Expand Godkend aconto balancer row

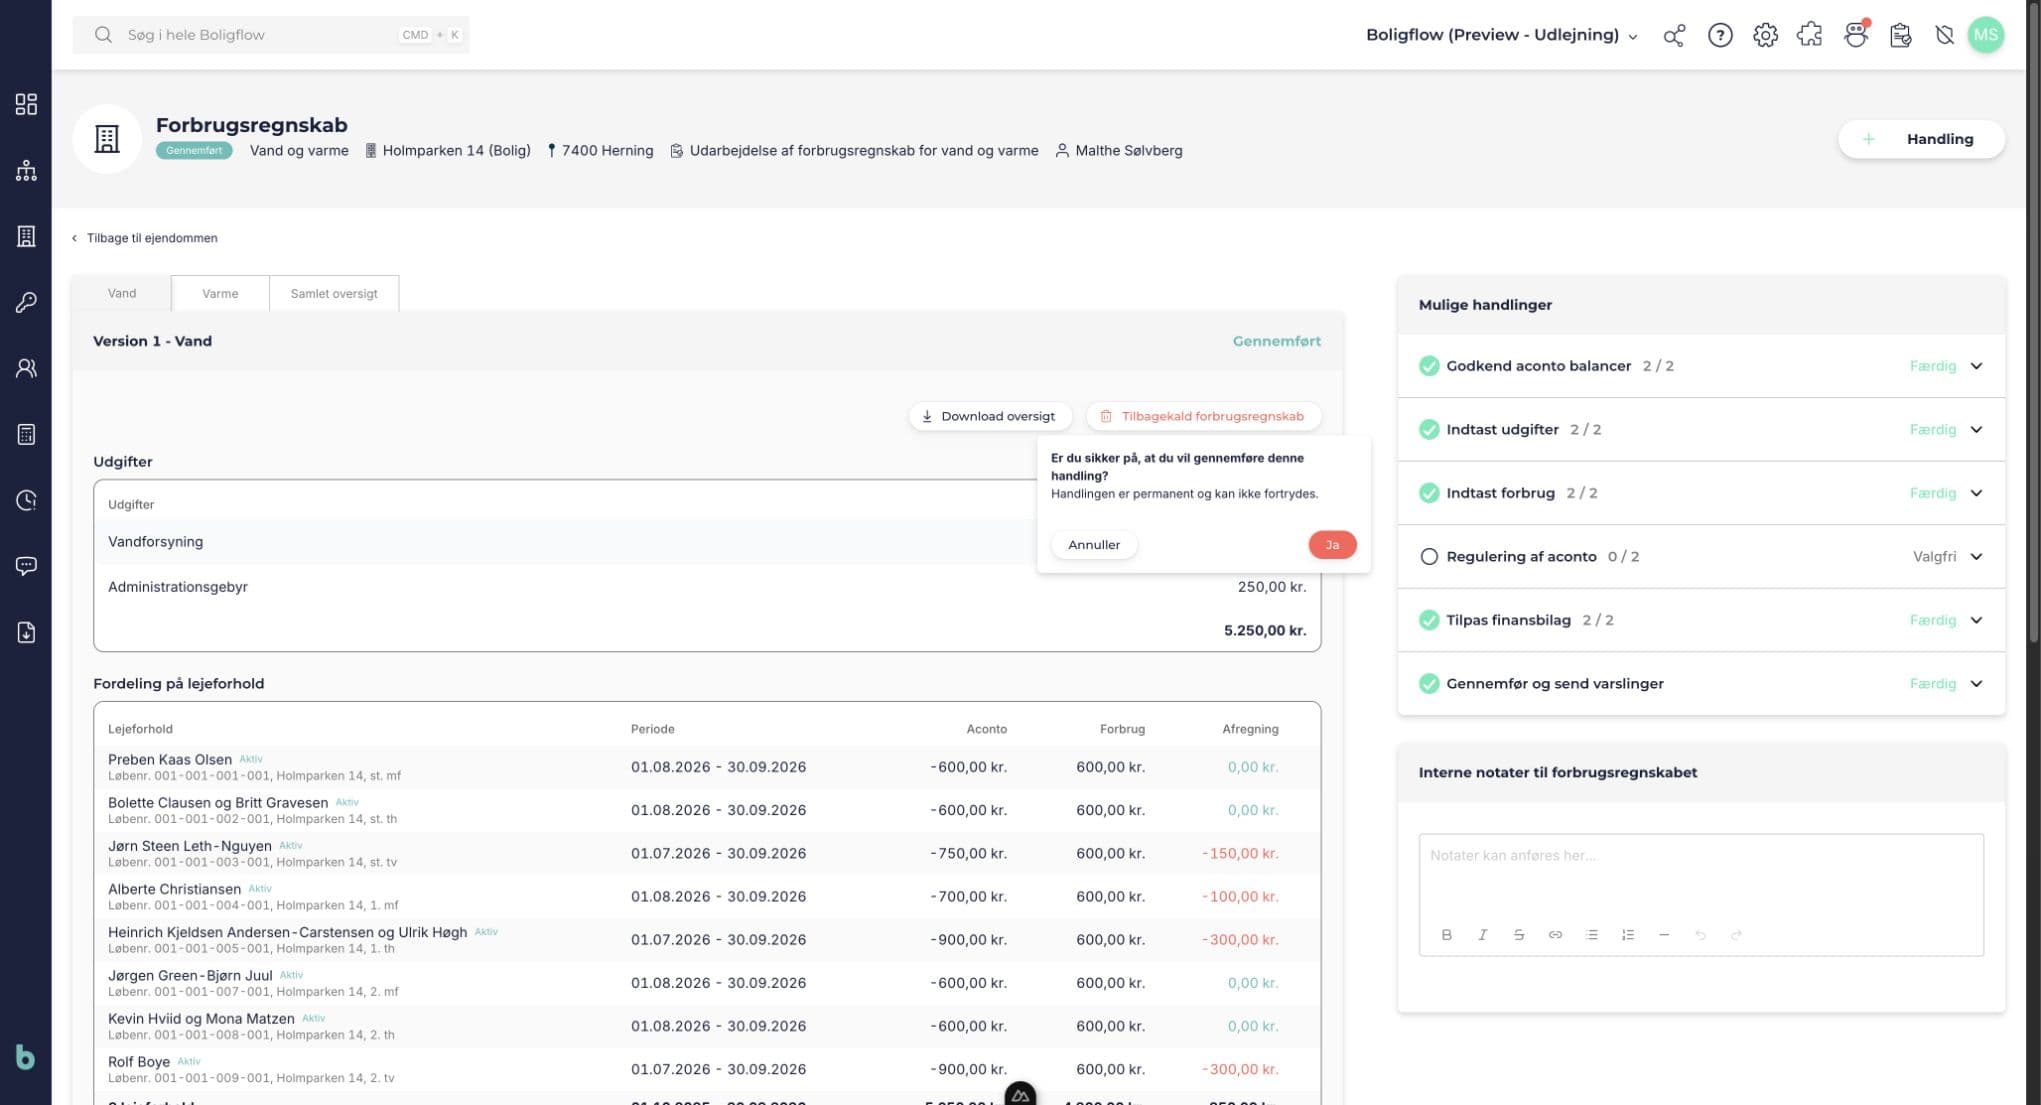coord(1701,366)
